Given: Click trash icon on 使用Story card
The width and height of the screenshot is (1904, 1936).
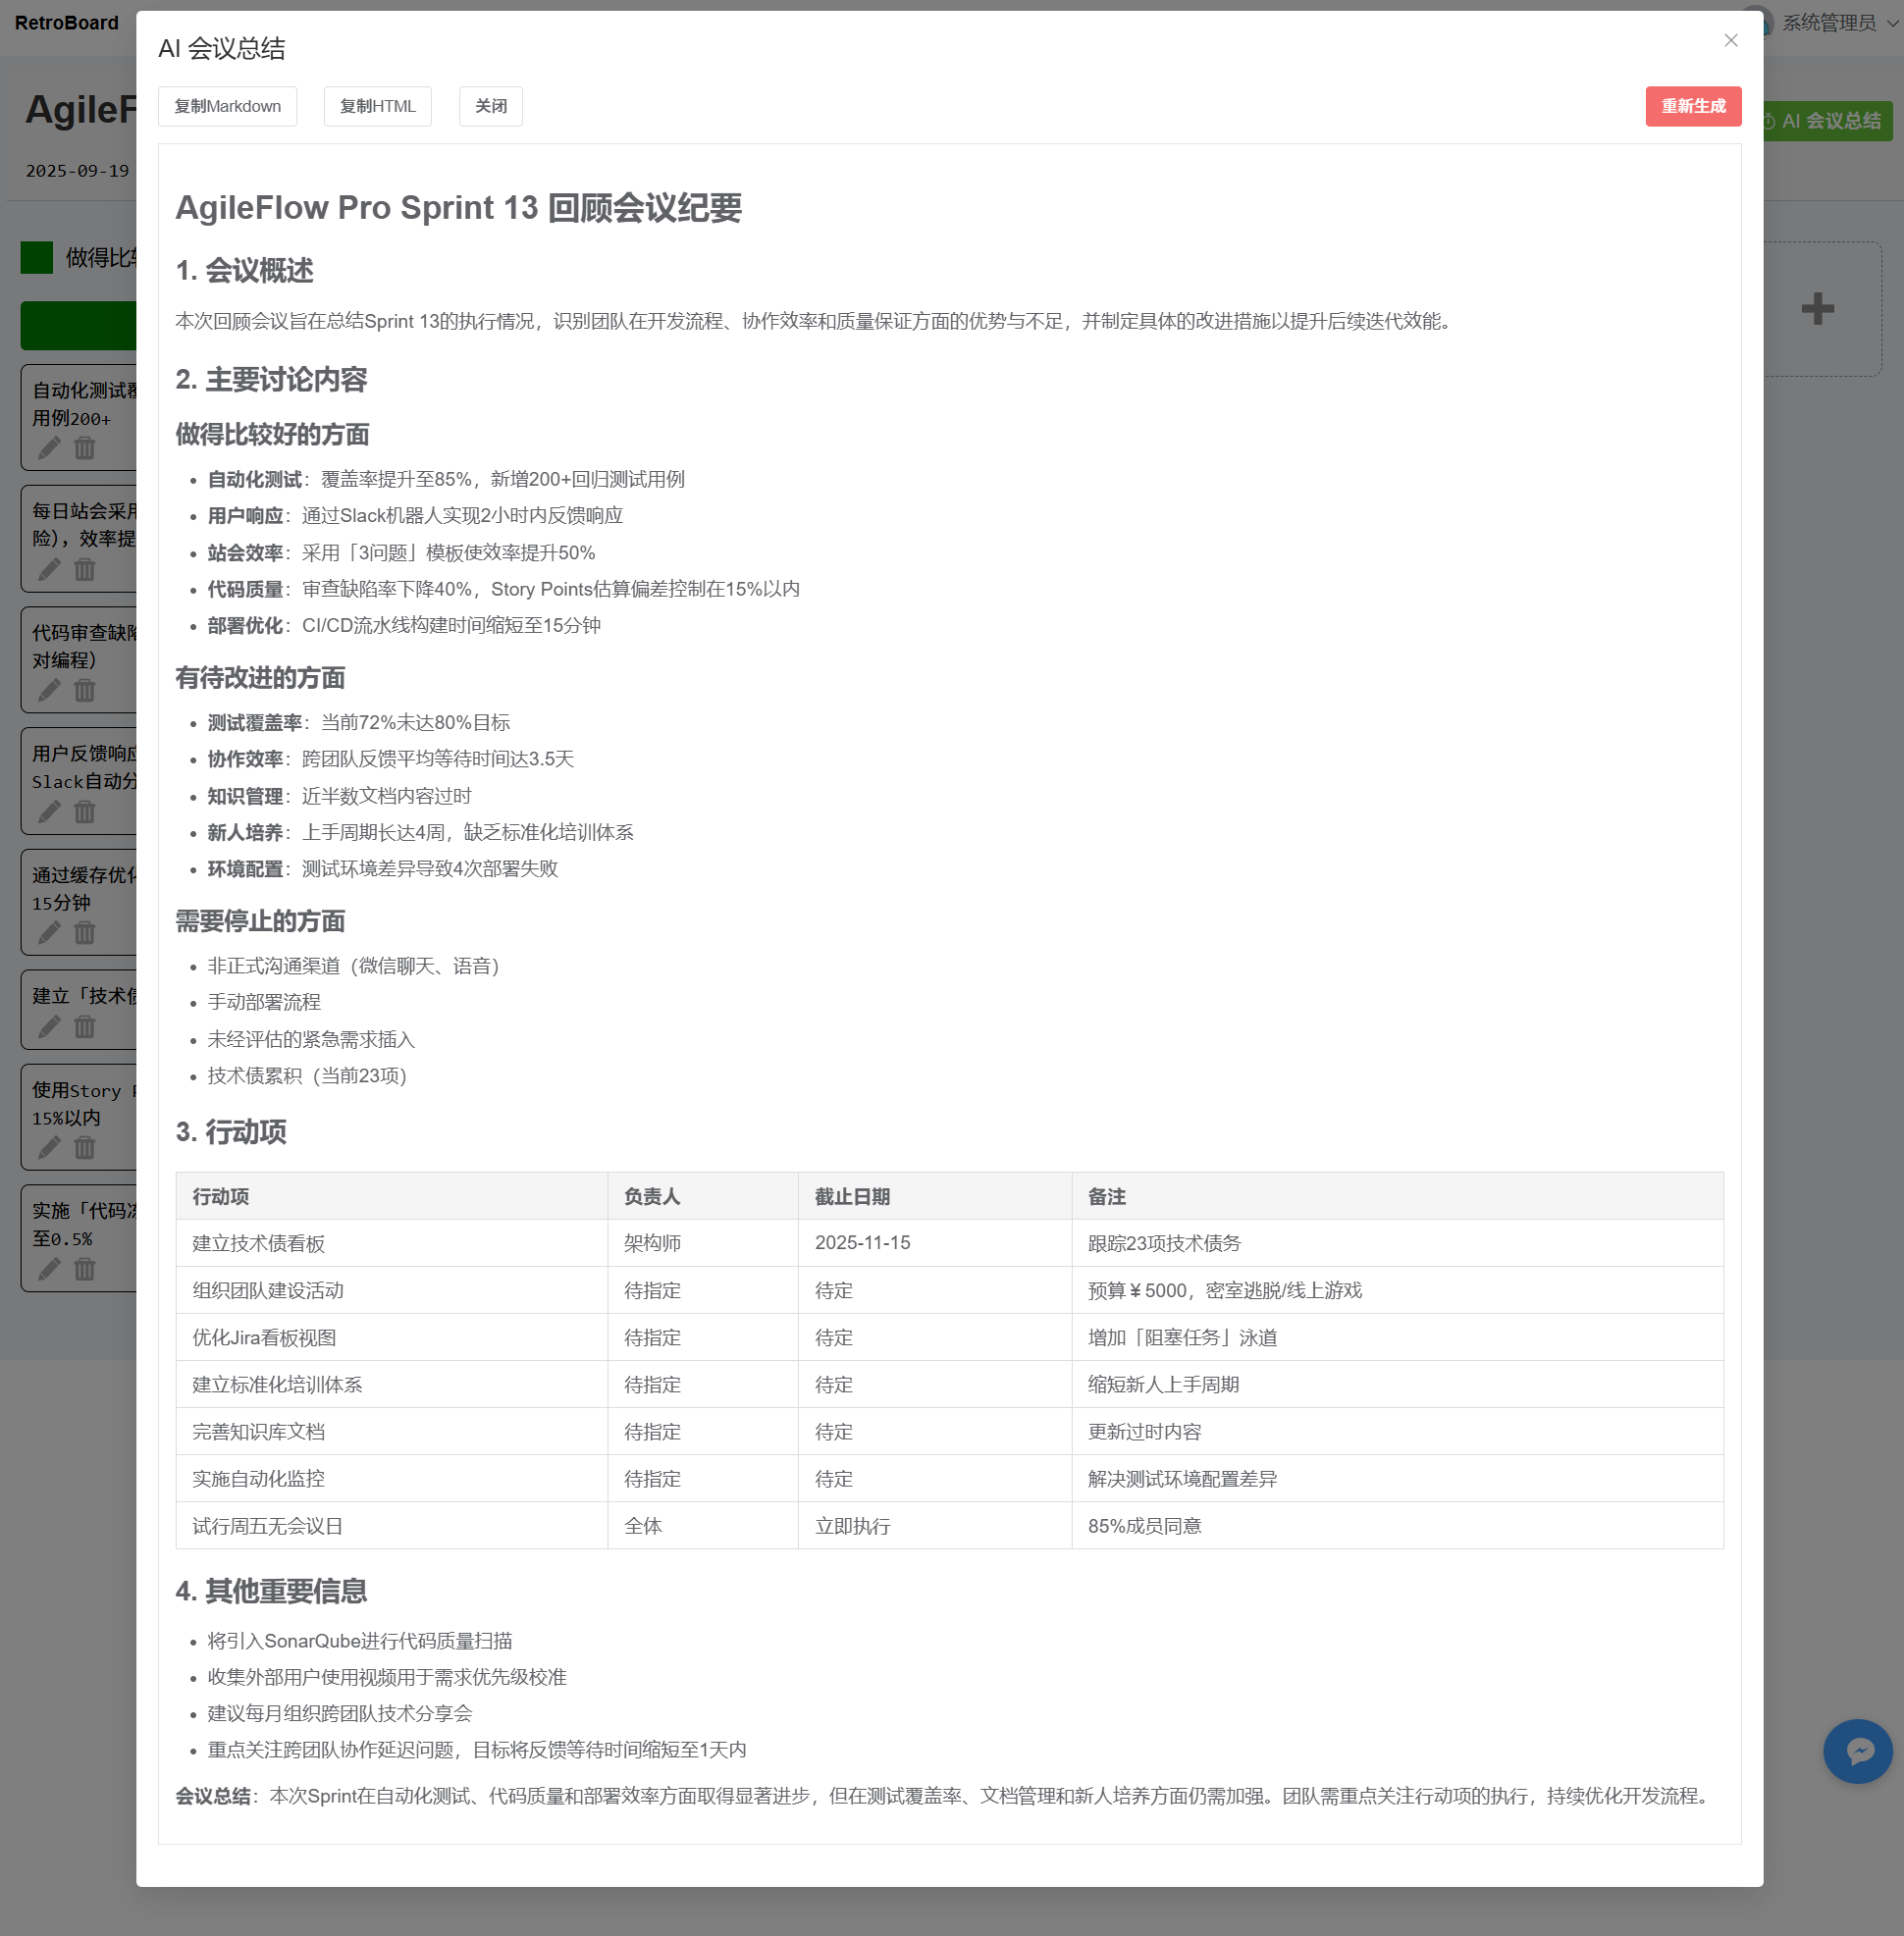Looking at the screenshot, I should (x=85, y=1148).
